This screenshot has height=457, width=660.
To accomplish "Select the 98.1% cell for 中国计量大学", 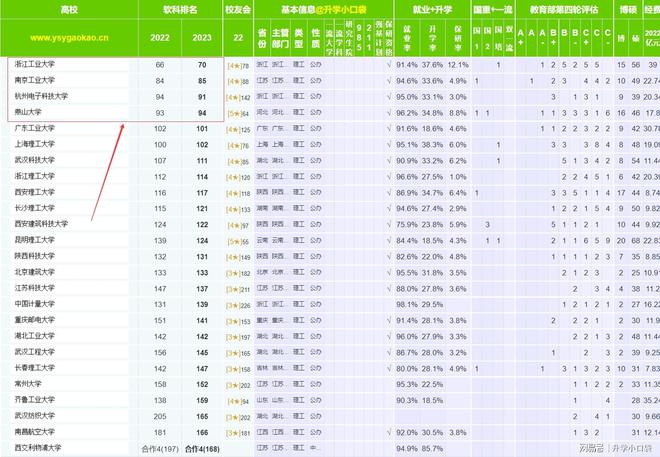I will pos(407,305).
